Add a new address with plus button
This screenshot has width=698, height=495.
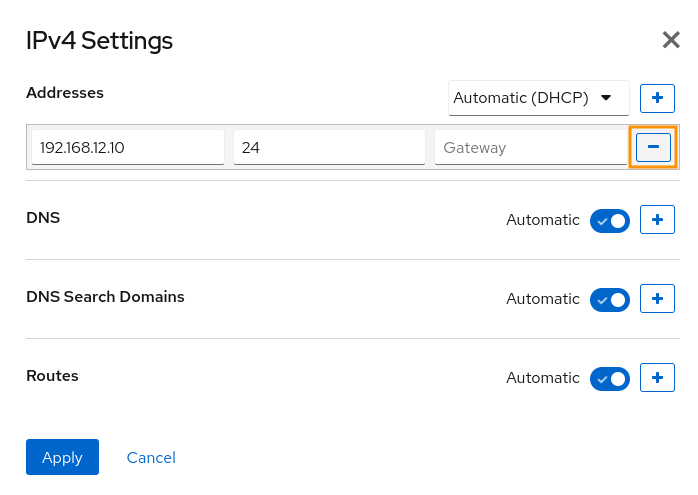[x=657, y=98]
